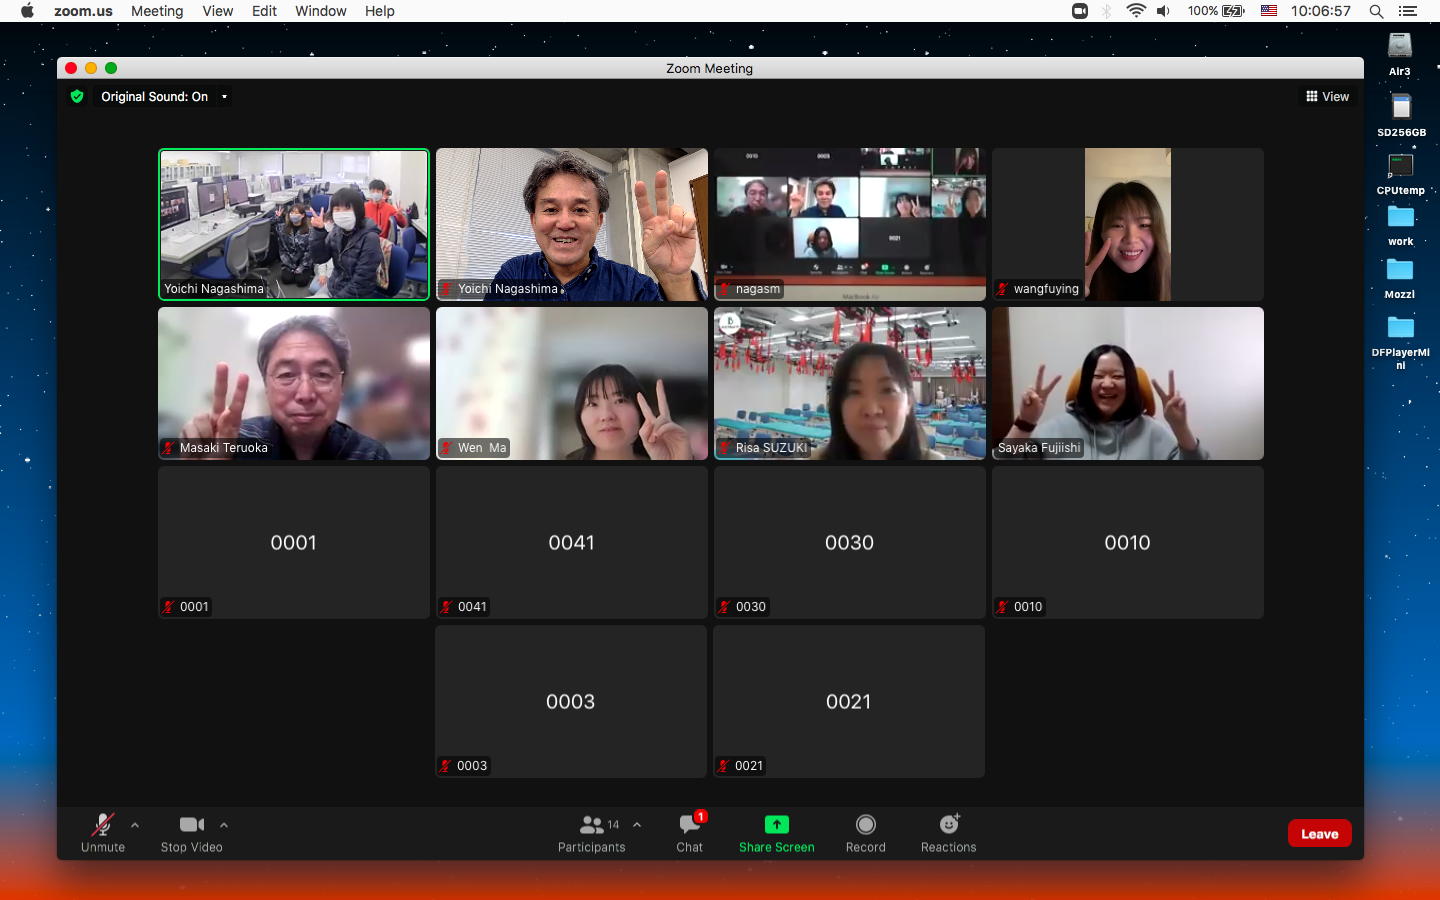Screen dimensions: 1440x900
Task: Open the Apple menu
Action: [x=27, y=11]
